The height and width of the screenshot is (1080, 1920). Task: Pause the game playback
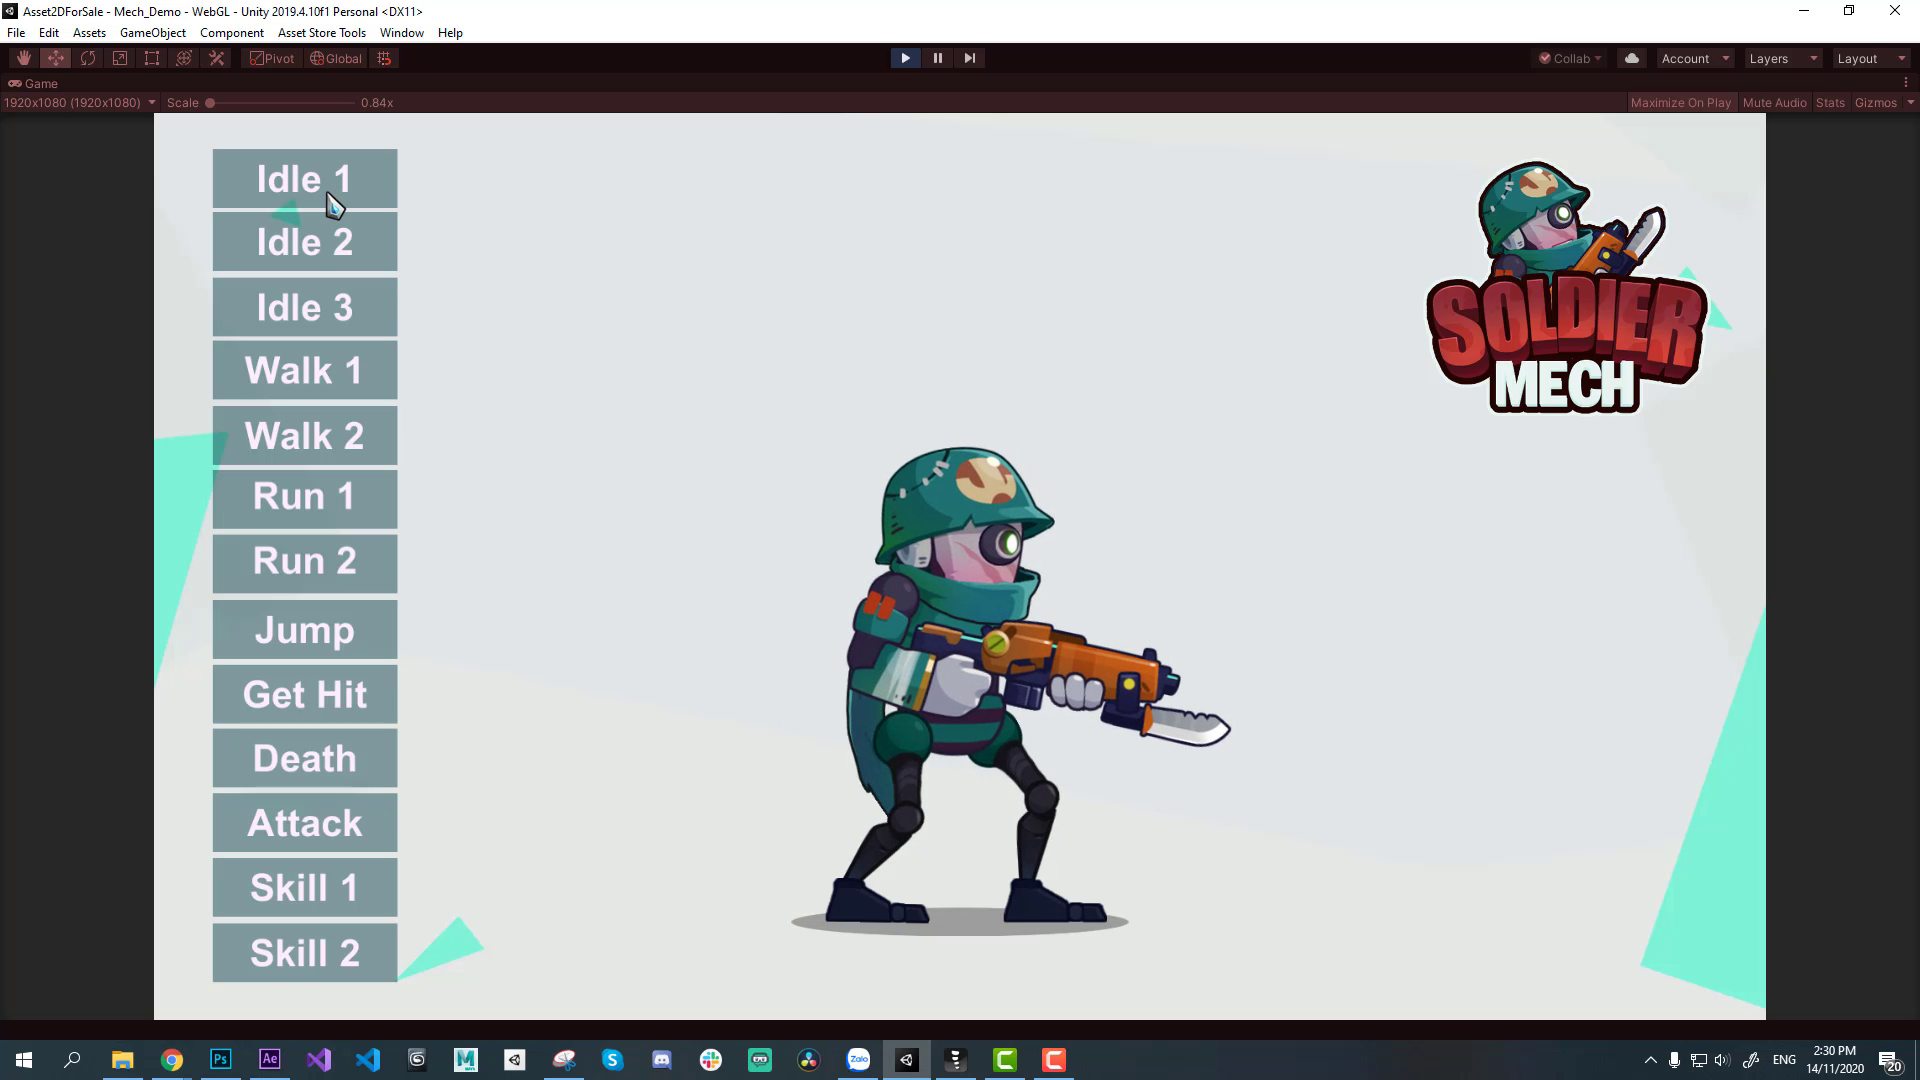tap(937, 58)
